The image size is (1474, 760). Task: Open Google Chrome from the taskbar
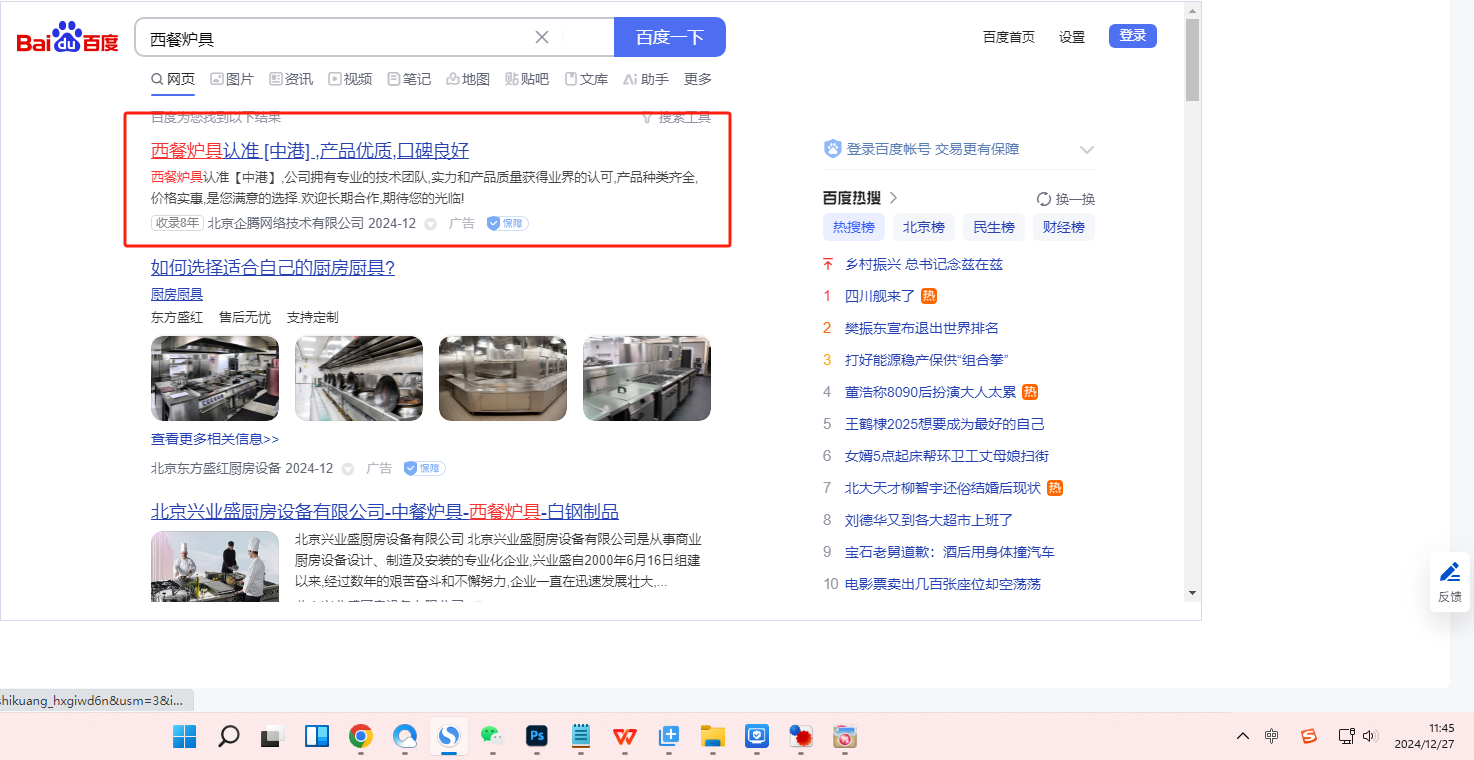pyautogui.click(x=361, y=737)
